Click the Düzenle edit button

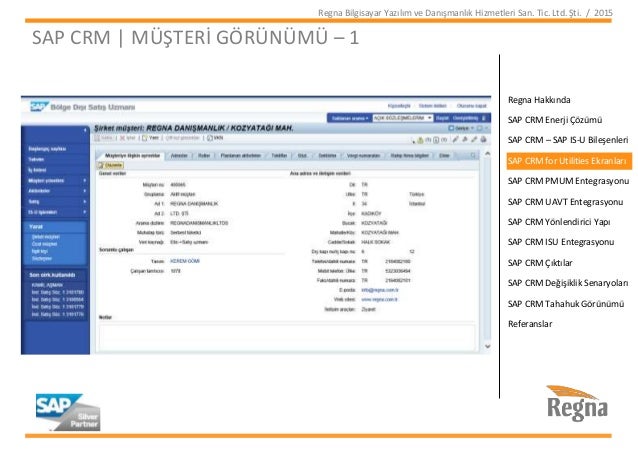tap(110, 165)
